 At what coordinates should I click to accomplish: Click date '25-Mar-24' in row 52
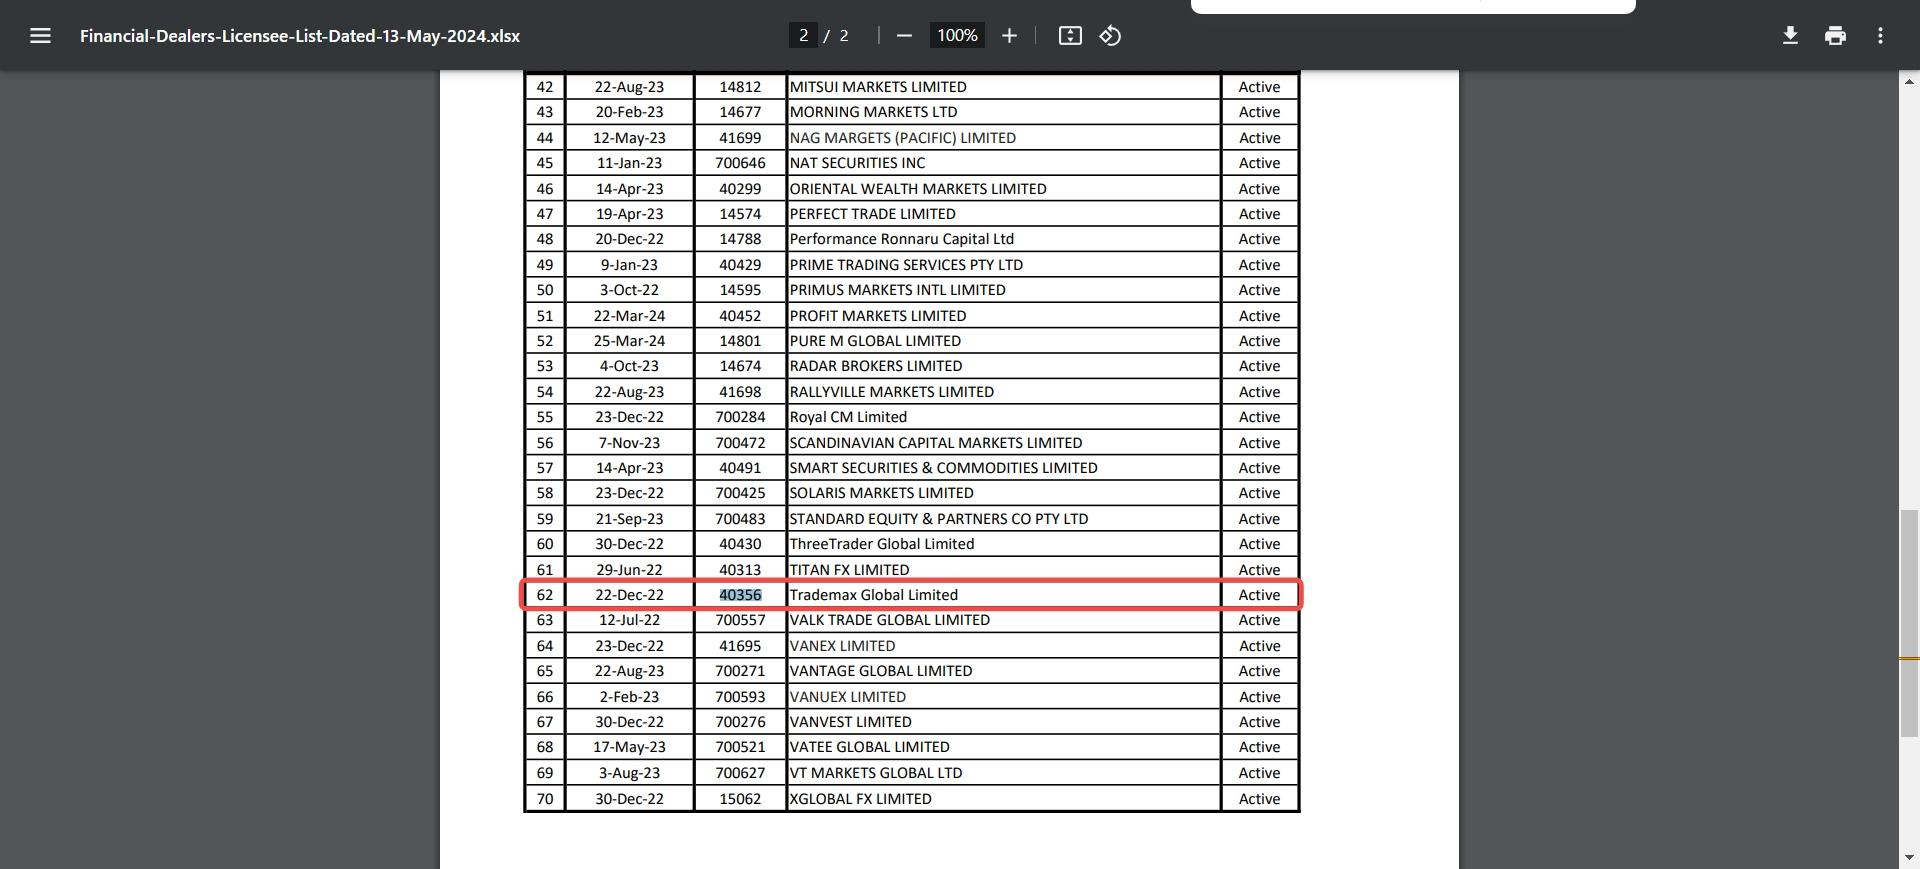point(629,341)
